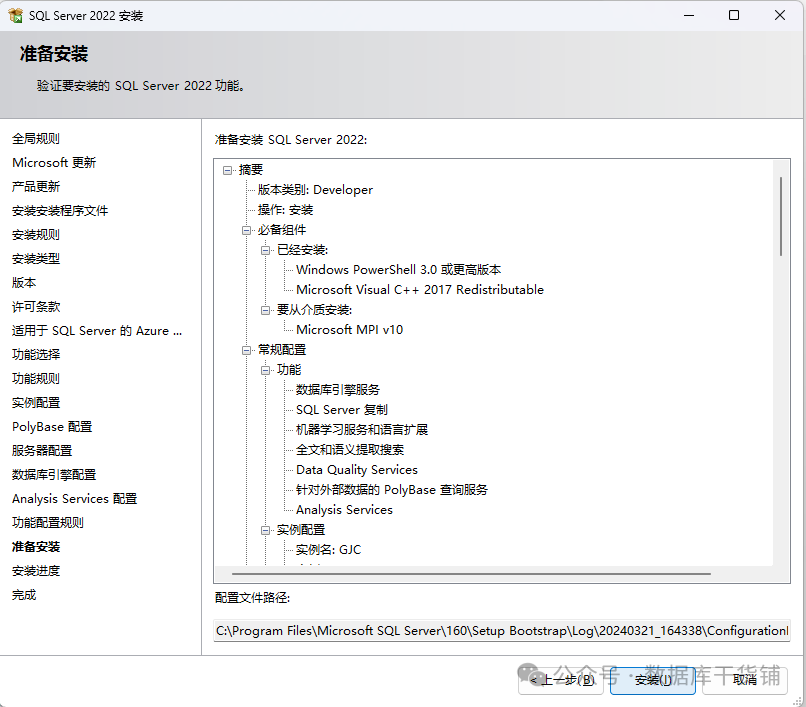The height and width of the screenshot is (707, 806).
Task: Select the 安装类型 step
Action: click(35, 259)
